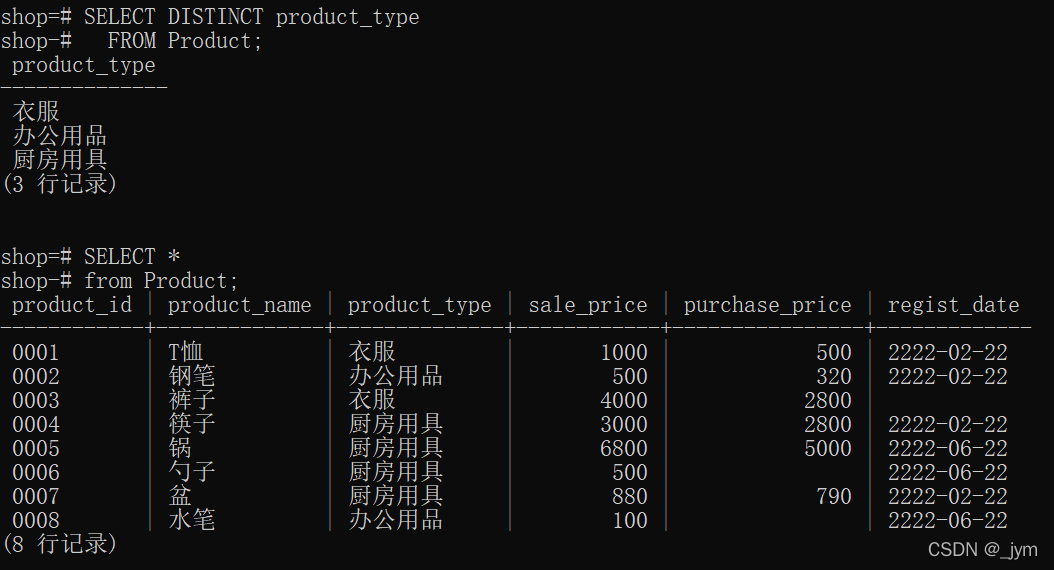Image resolution: width=1054 pixels, height=570 pixels.
Task: Click the CSDN @_jym watermark
Action: 982,550
